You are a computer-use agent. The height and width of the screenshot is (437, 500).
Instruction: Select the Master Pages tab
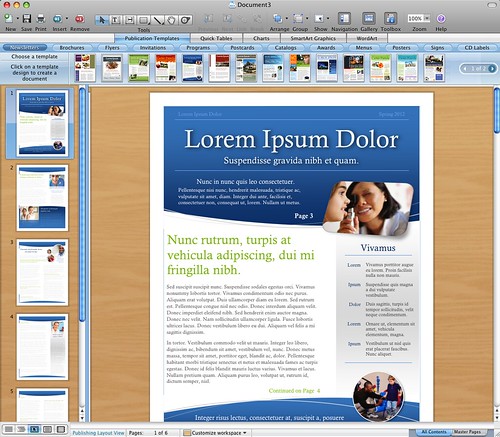(467, 432)
